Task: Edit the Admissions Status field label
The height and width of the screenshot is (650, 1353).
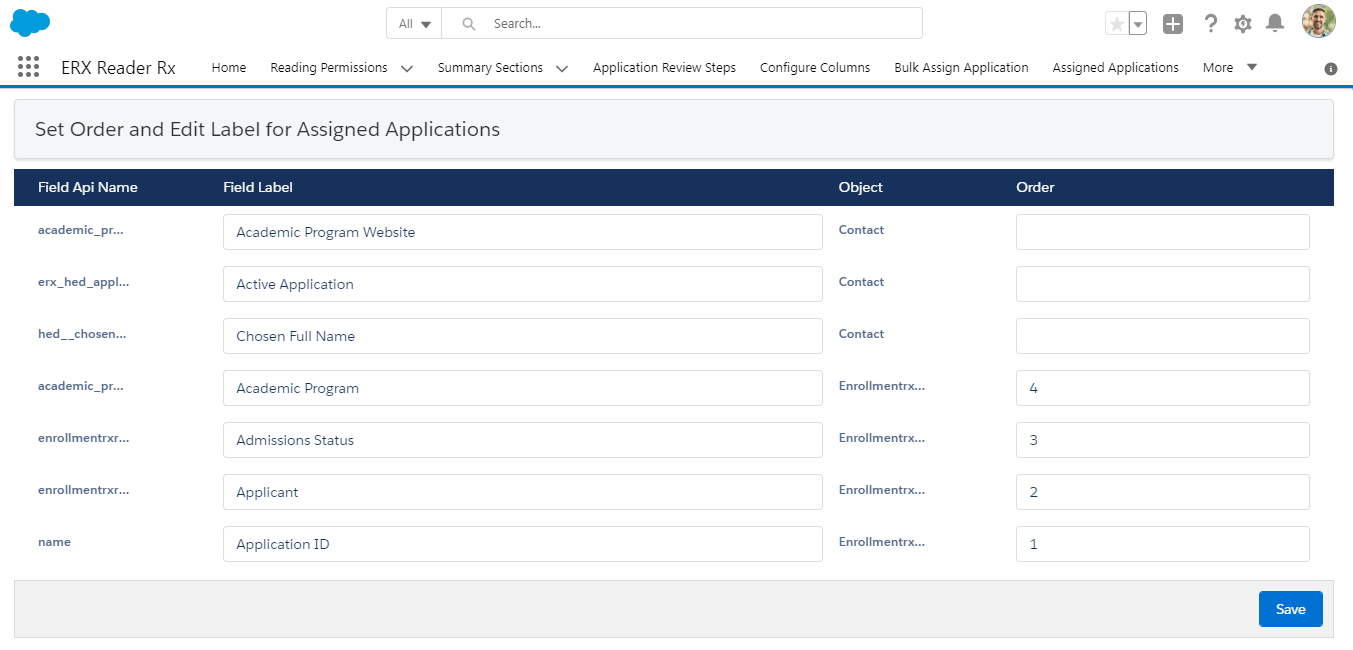Action: point(522,440)
